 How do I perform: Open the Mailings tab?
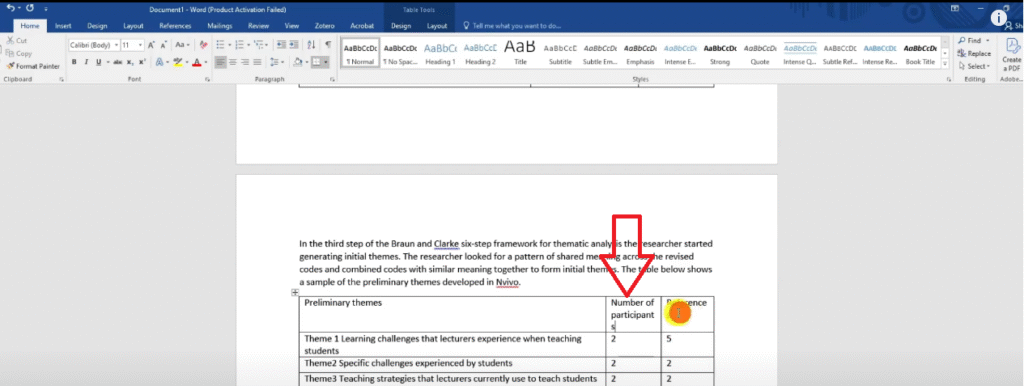(x=219, y=26)
